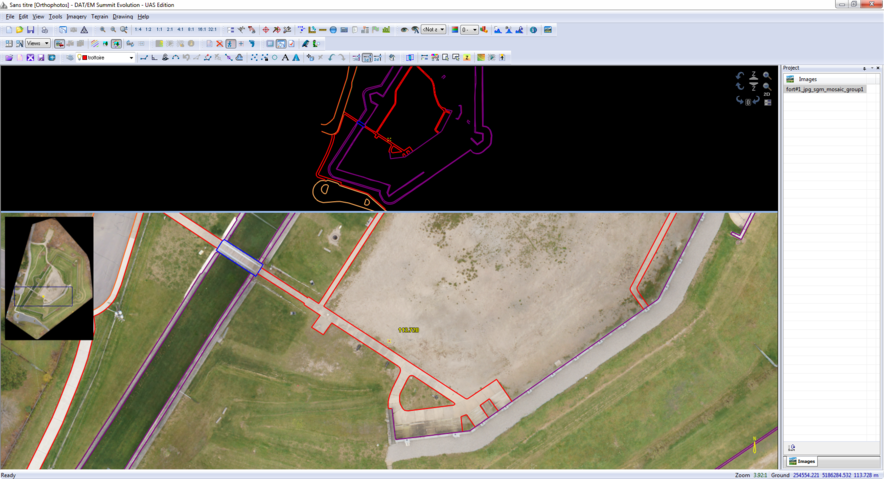Click the 2D view mode label

767,94
